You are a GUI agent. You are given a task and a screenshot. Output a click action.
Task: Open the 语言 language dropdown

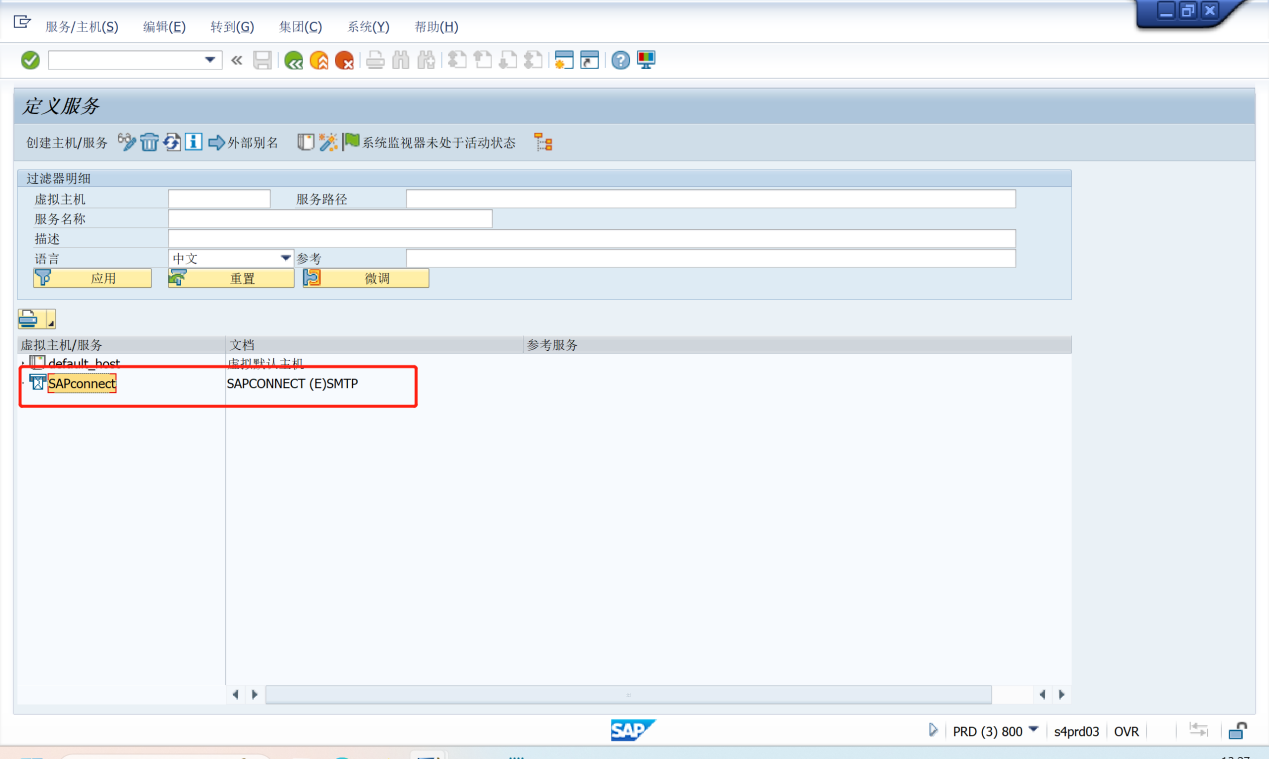coord(286,258)
